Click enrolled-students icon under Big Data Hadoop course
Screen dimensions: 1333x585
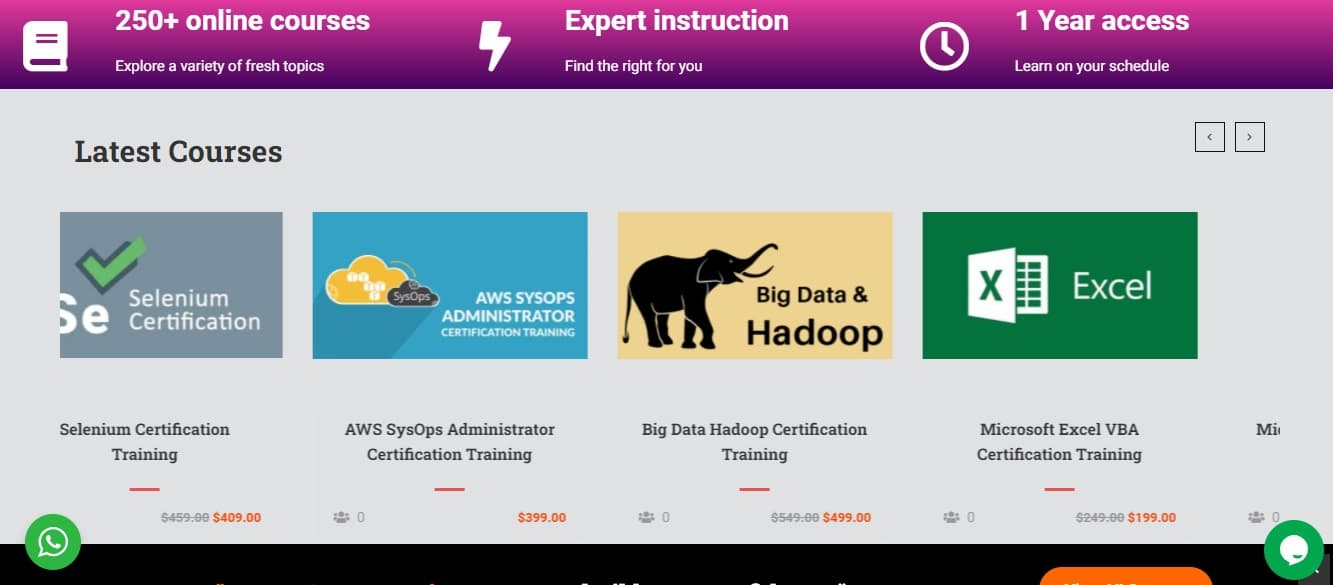(x=646, y=517)
